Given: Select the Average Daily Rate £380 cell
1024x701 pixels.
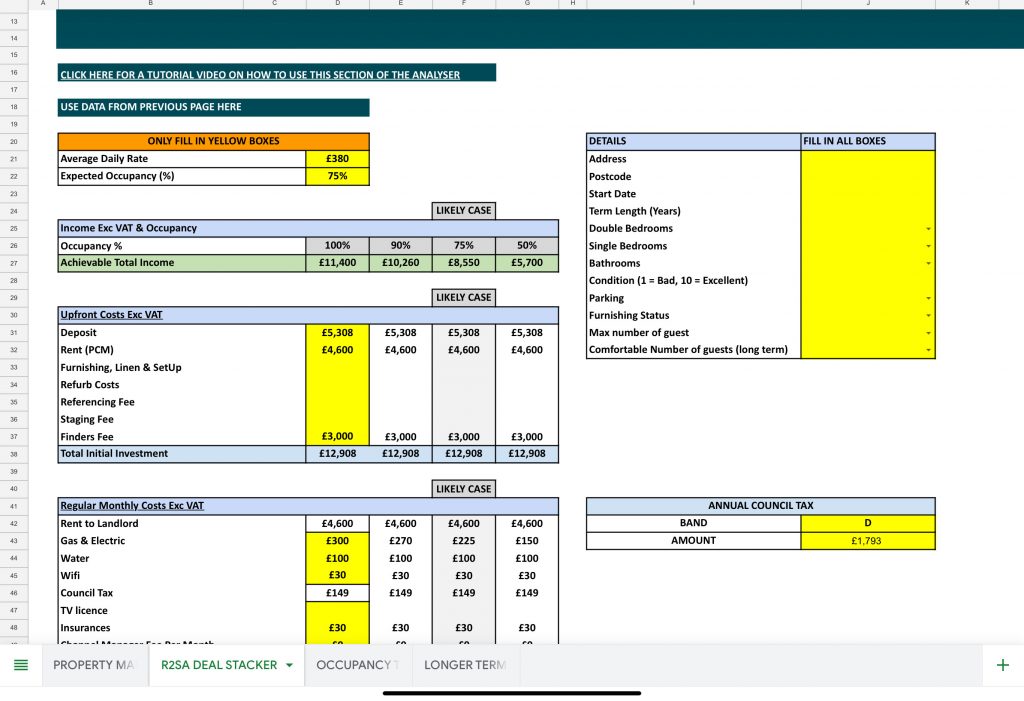Looking at the screenshot, I should click(337, 159).
